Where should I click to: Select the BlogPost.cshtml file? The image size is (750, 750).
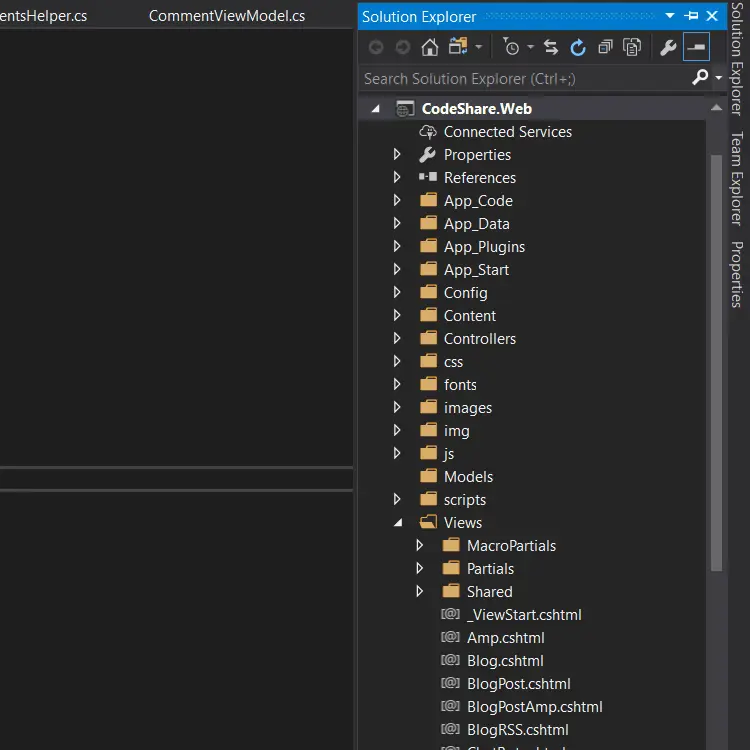(518, 684)
